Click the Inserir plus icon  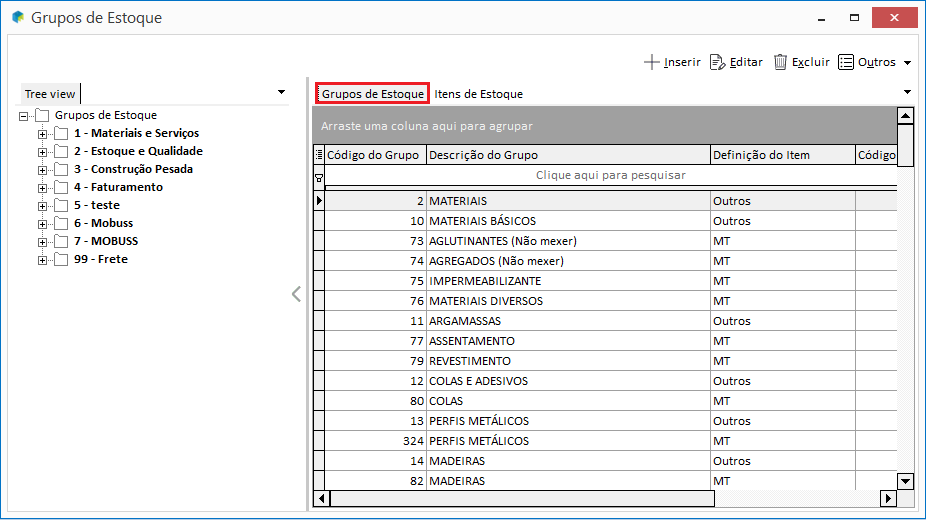(x=651, y=62)
